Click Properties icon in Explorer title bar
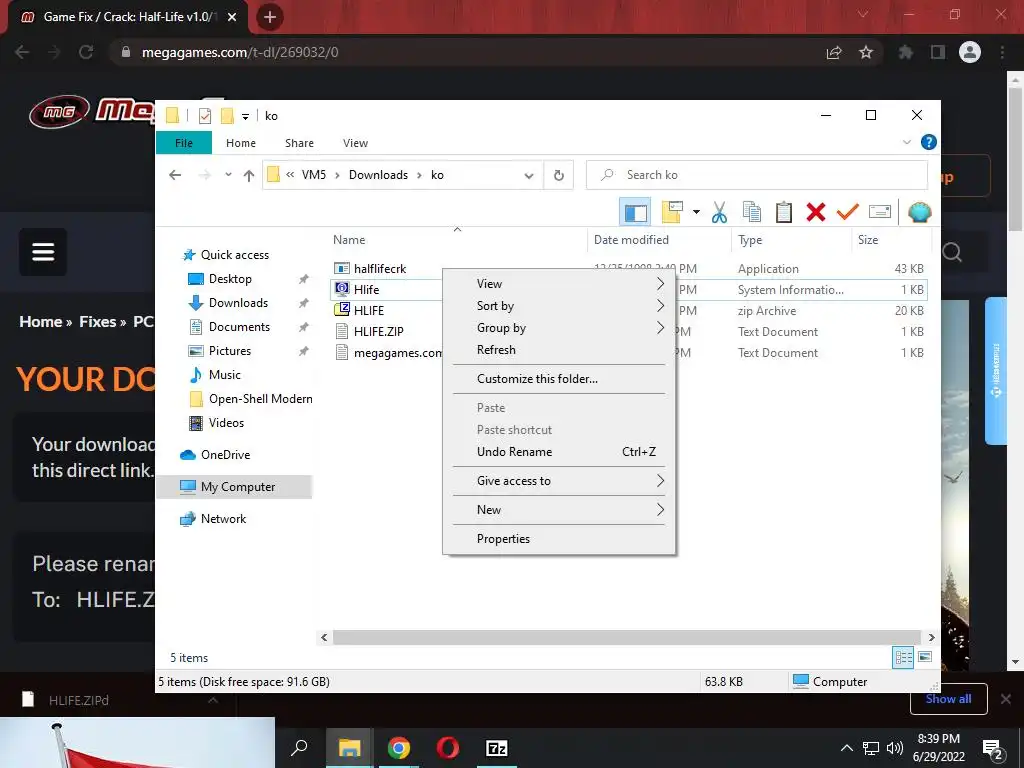Screen dimensions: 1024x768 [205, 116]
